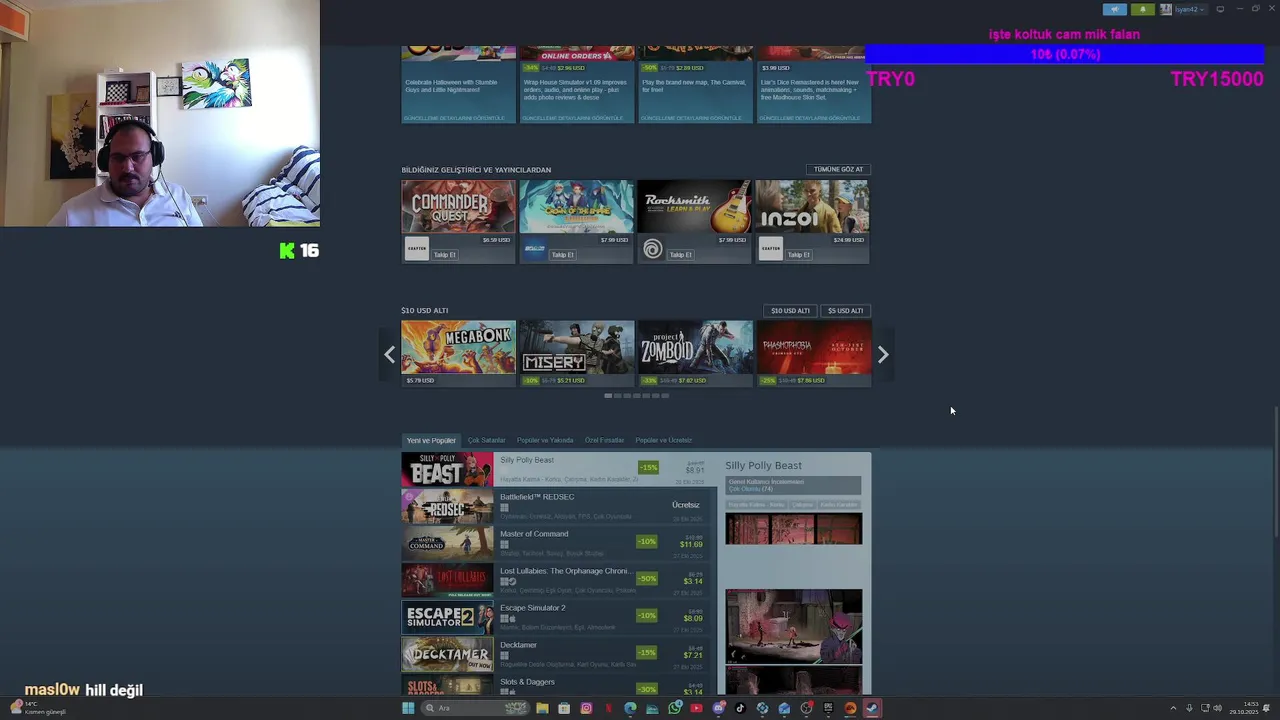Click the Ubisoft publisher logo under Rocksmith

[x=653, y=250]
